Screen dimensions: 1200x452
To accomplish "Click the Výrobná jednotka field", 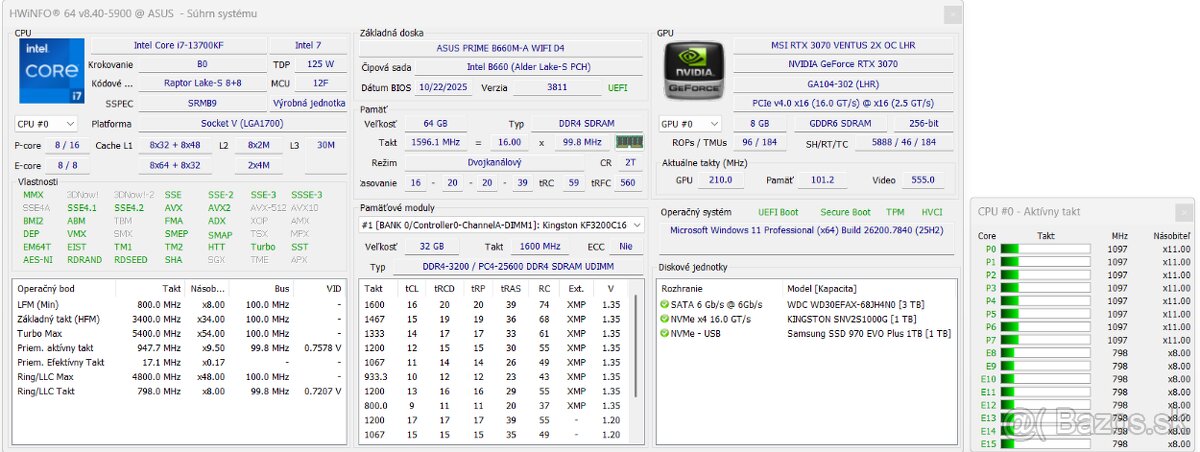I will (x=310, y=103).
